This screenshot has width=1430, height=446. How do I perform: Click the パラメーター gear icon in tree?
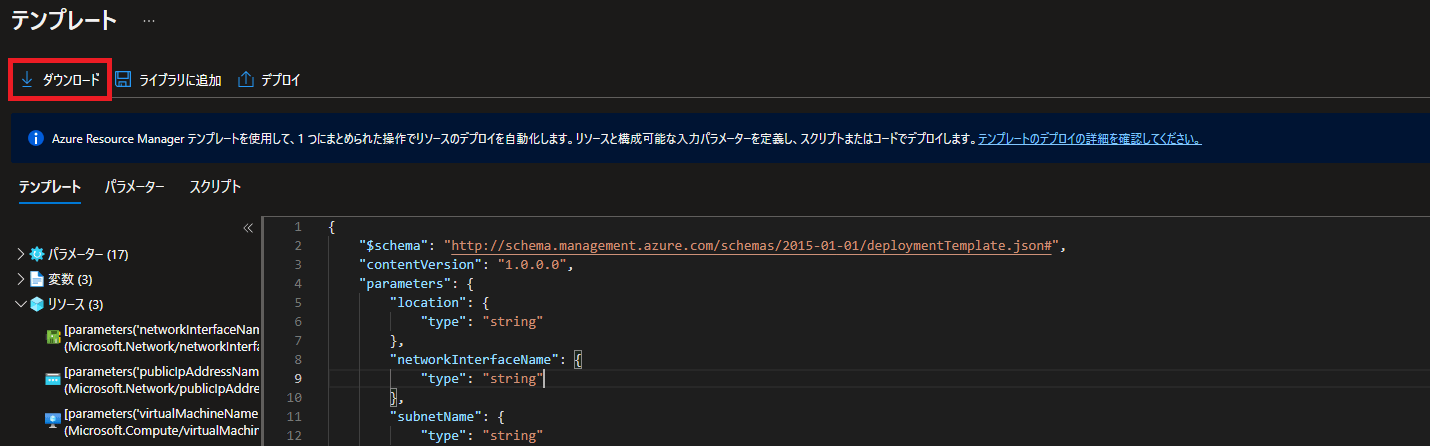click(x=37, y=254)
